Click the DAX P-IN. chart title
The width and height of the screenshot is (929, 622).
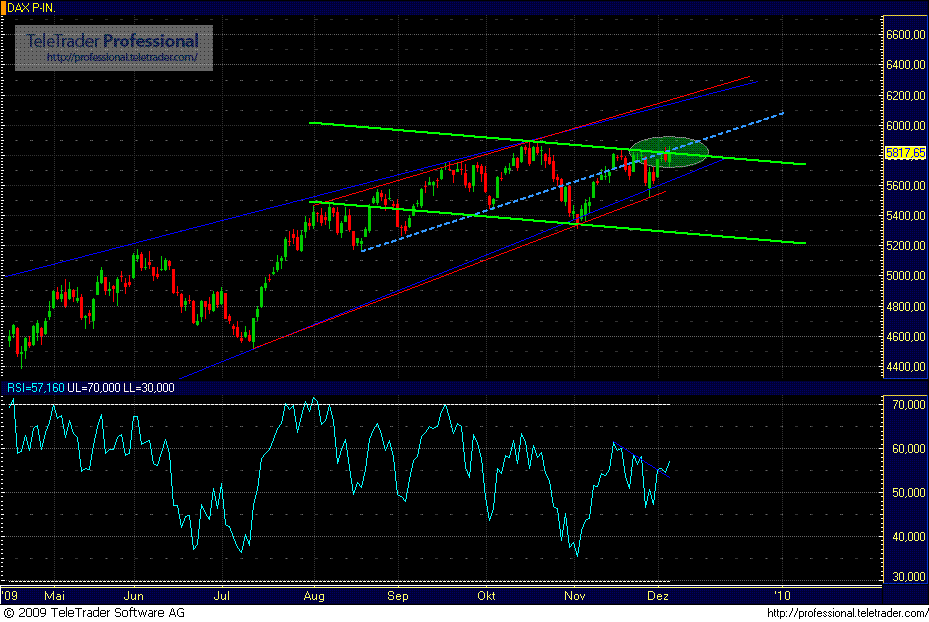[x=30, y=6]
